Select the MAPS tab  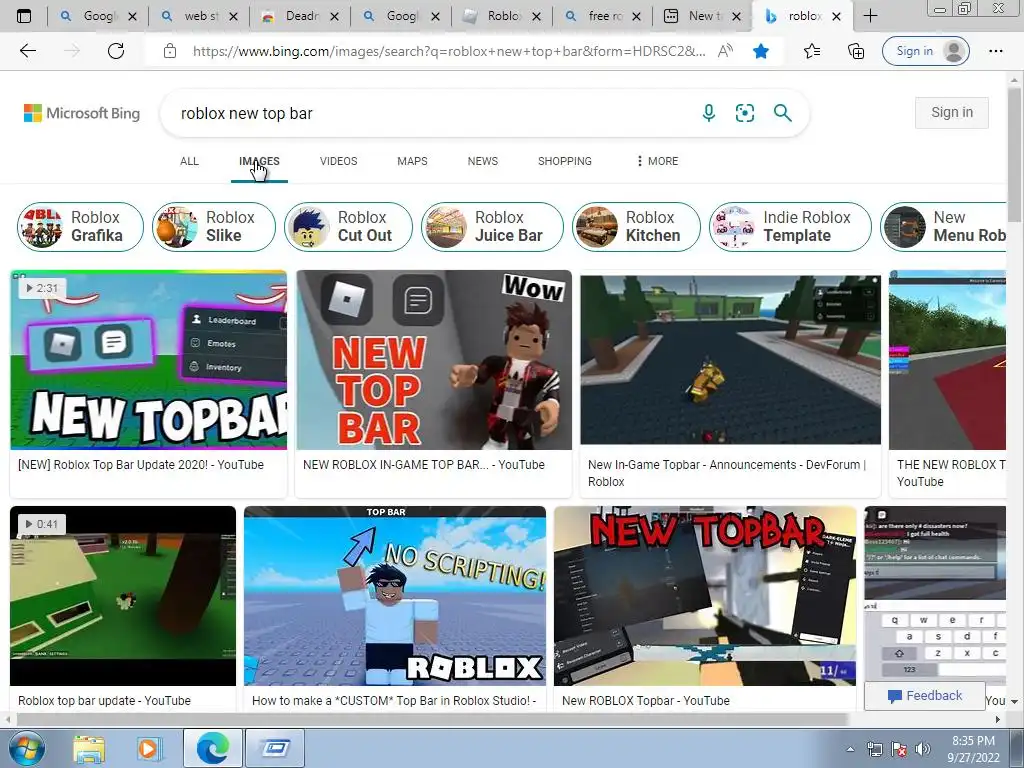(412, 161)
